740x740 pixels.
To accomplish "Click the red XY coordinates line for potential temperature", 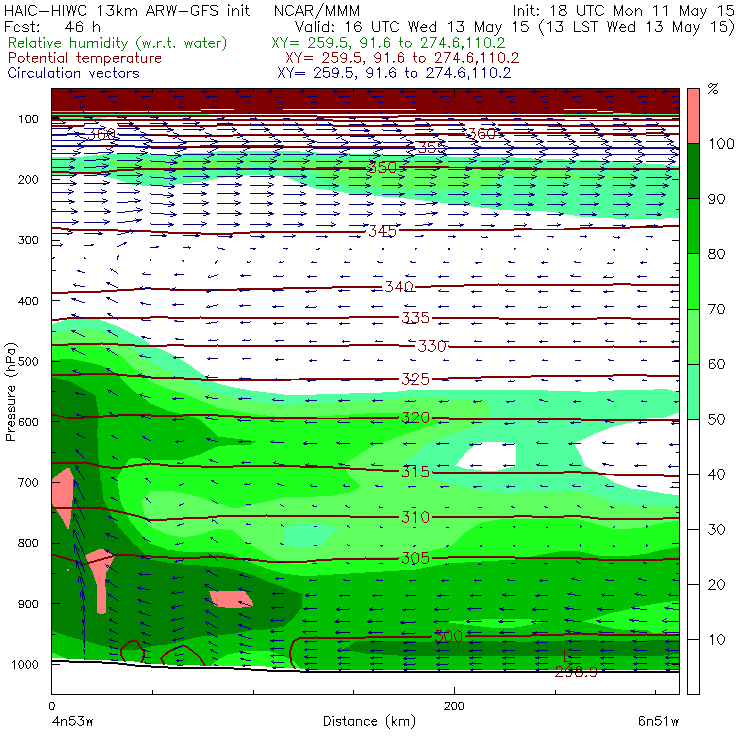I will 402,58.
